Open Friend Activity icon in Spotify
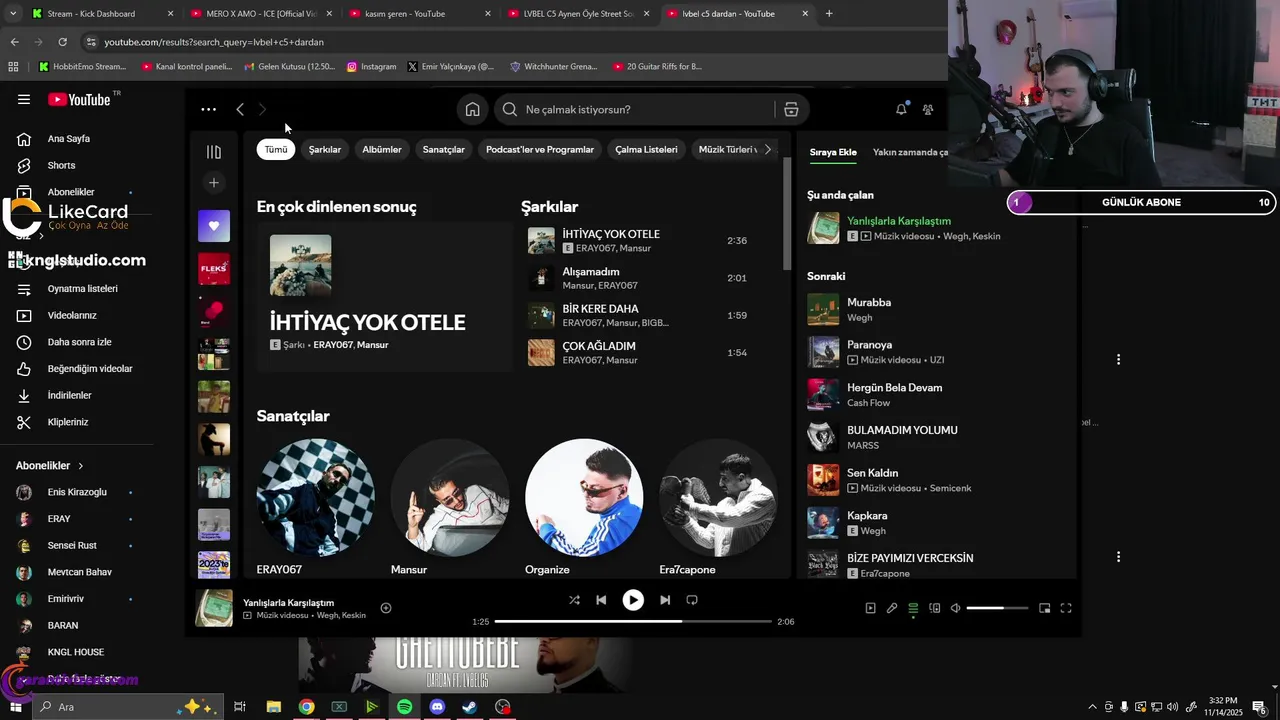 coord(928,109)
